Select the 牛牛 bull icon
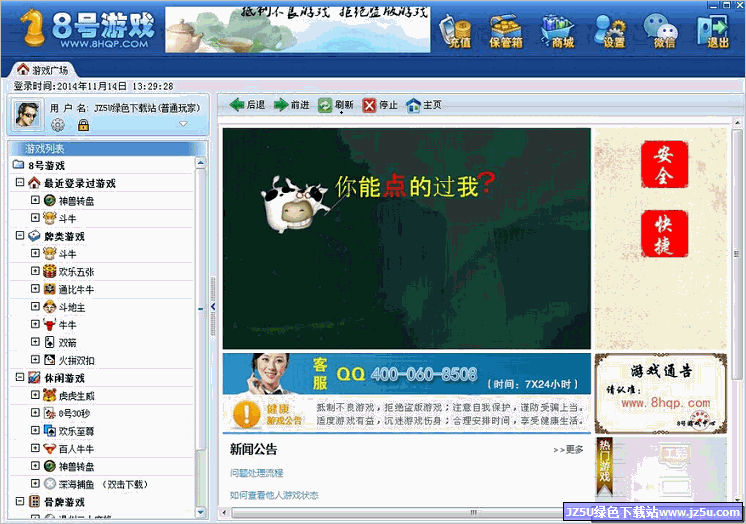Image resolution: width=746 pixels, height=524 pixels. click(49, 325)
